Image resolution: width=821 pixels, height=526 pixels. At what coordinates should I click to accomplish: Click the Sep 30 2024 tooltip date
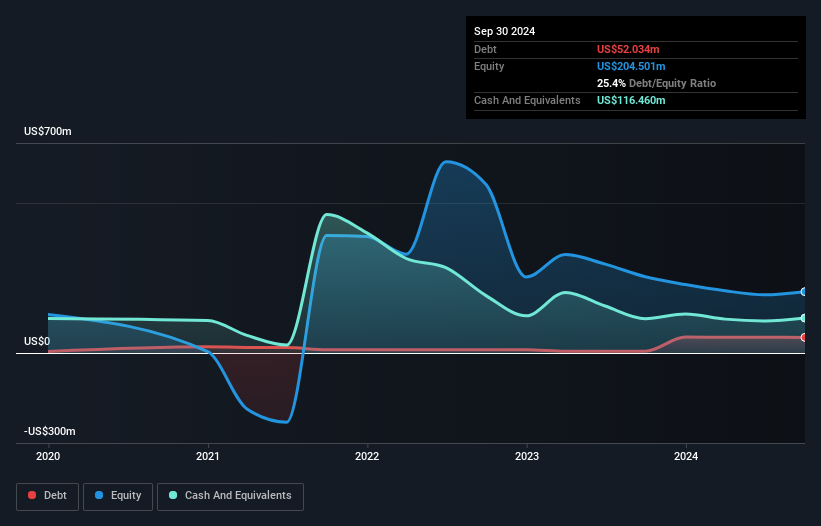[505, 31]
